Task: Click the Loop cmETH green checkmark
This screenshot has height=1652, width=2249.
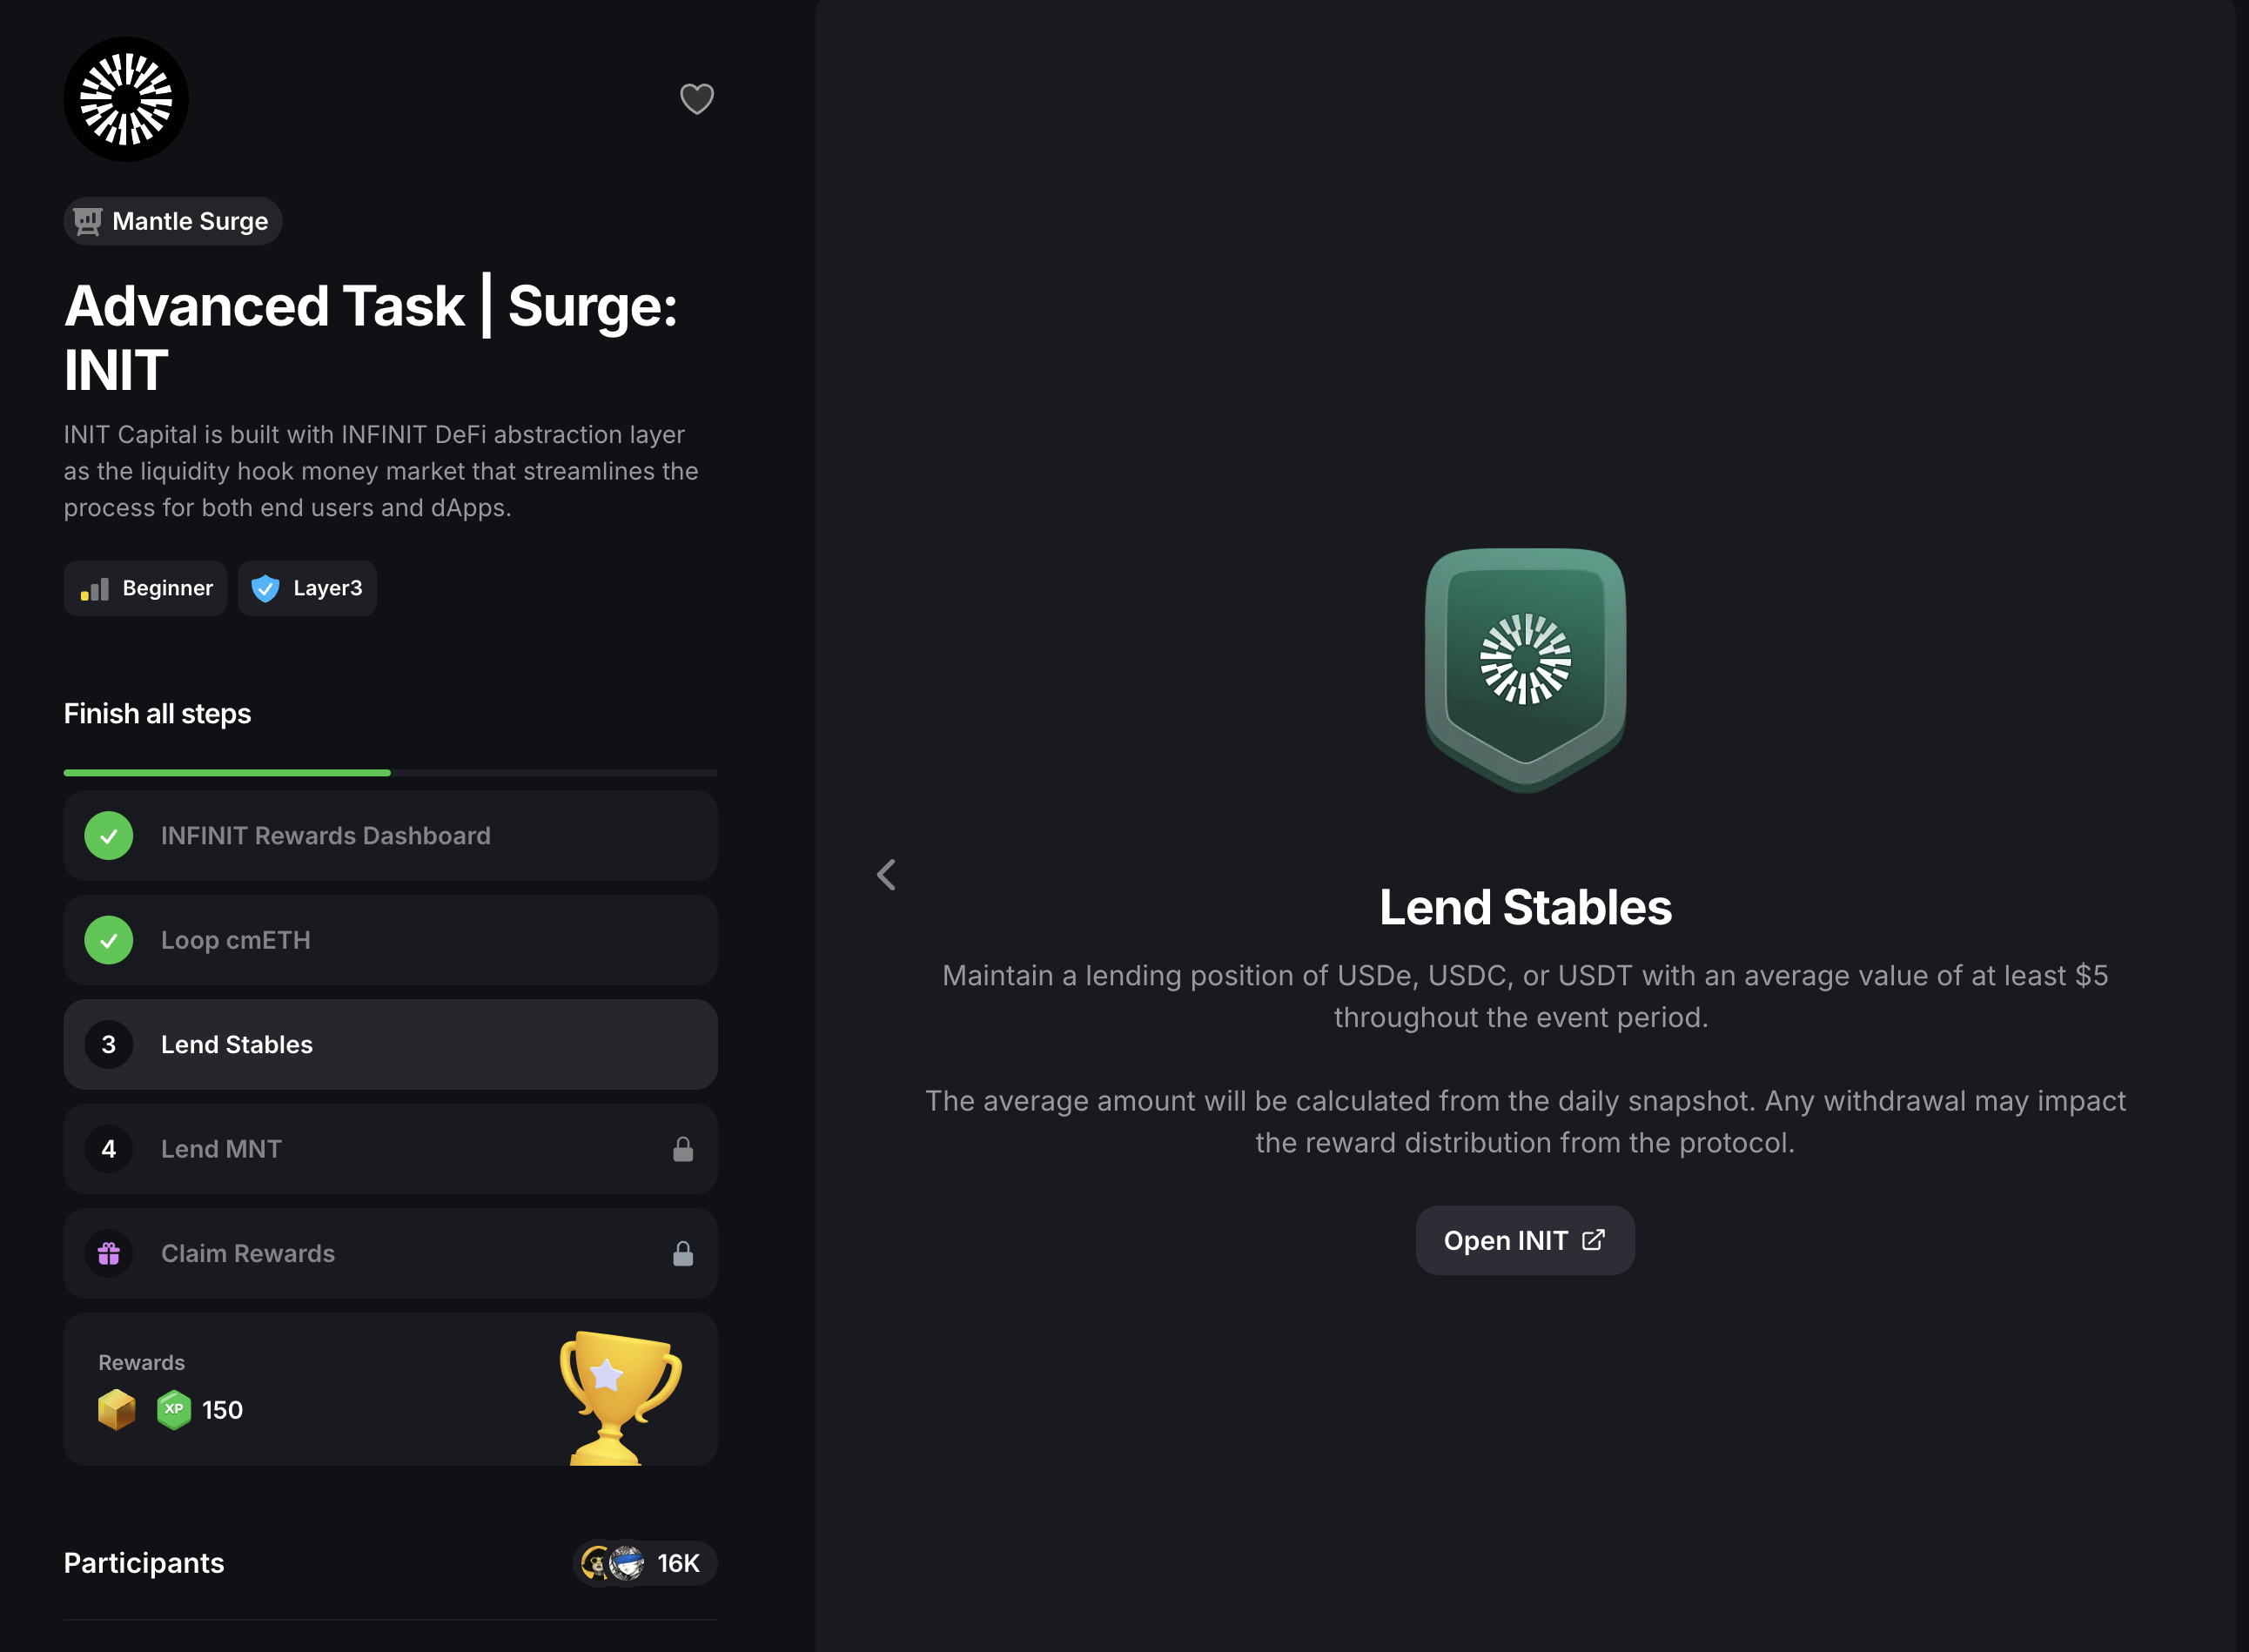Action: tap(109, 940)
